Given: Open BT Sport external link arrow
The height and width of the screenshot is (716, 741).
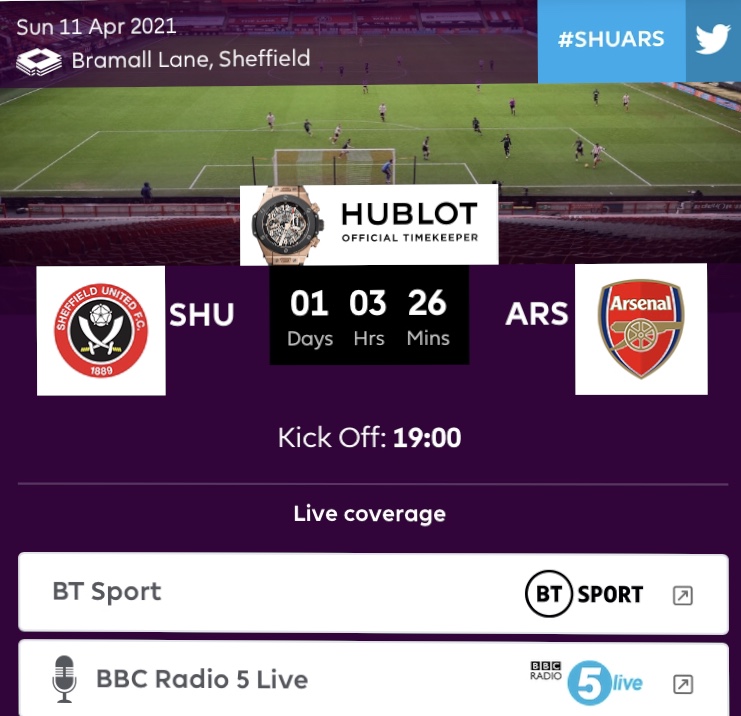Looking at the screenshot, I should click(x=683, y=595).
